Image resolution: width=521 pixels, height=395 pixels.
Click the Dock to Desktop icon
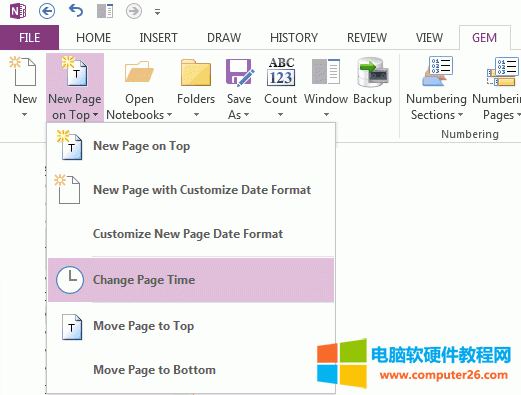(x=105, y=11)
